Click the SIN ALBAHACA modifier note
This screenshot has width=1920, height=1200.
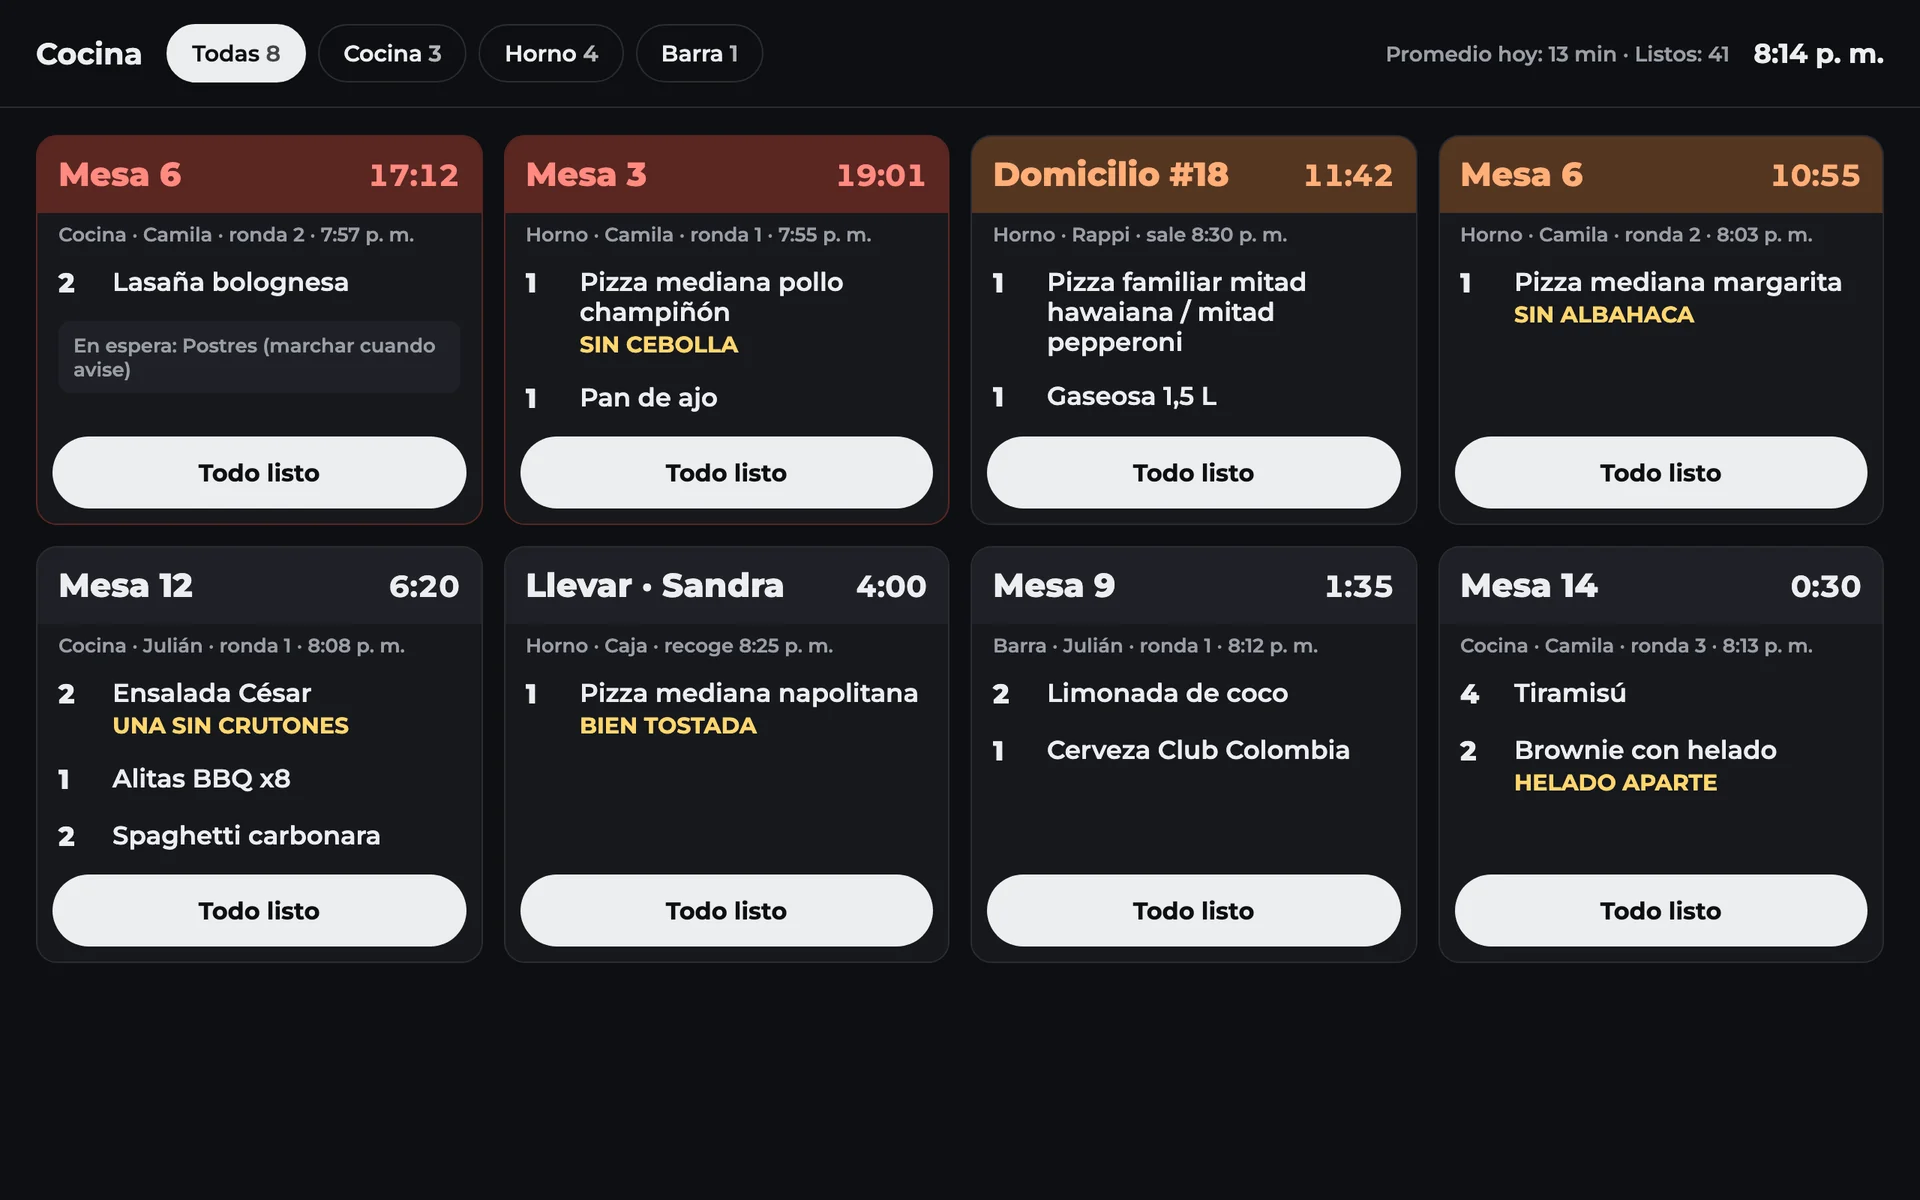(1603, 315)
